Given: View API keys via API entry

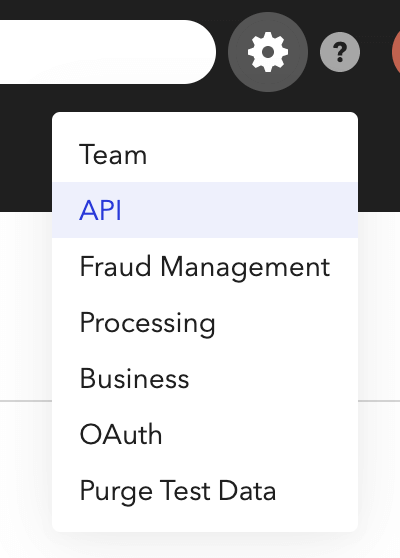Looking at the screenshot, I should (x=205, y=210).
